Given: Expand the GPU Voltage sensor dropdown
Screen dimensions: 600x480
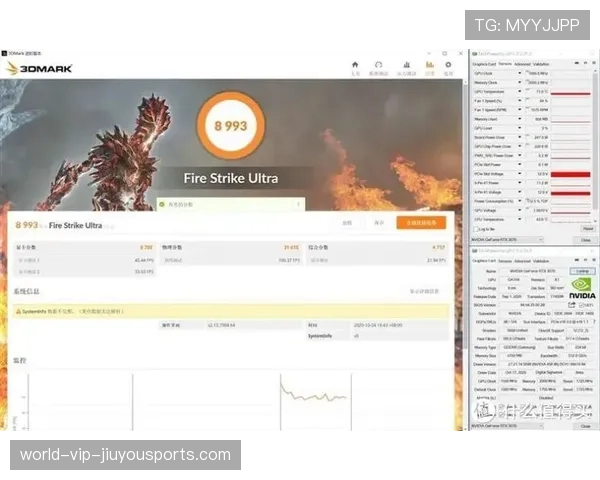Looking at the screenshot, I should coord(519,210).
